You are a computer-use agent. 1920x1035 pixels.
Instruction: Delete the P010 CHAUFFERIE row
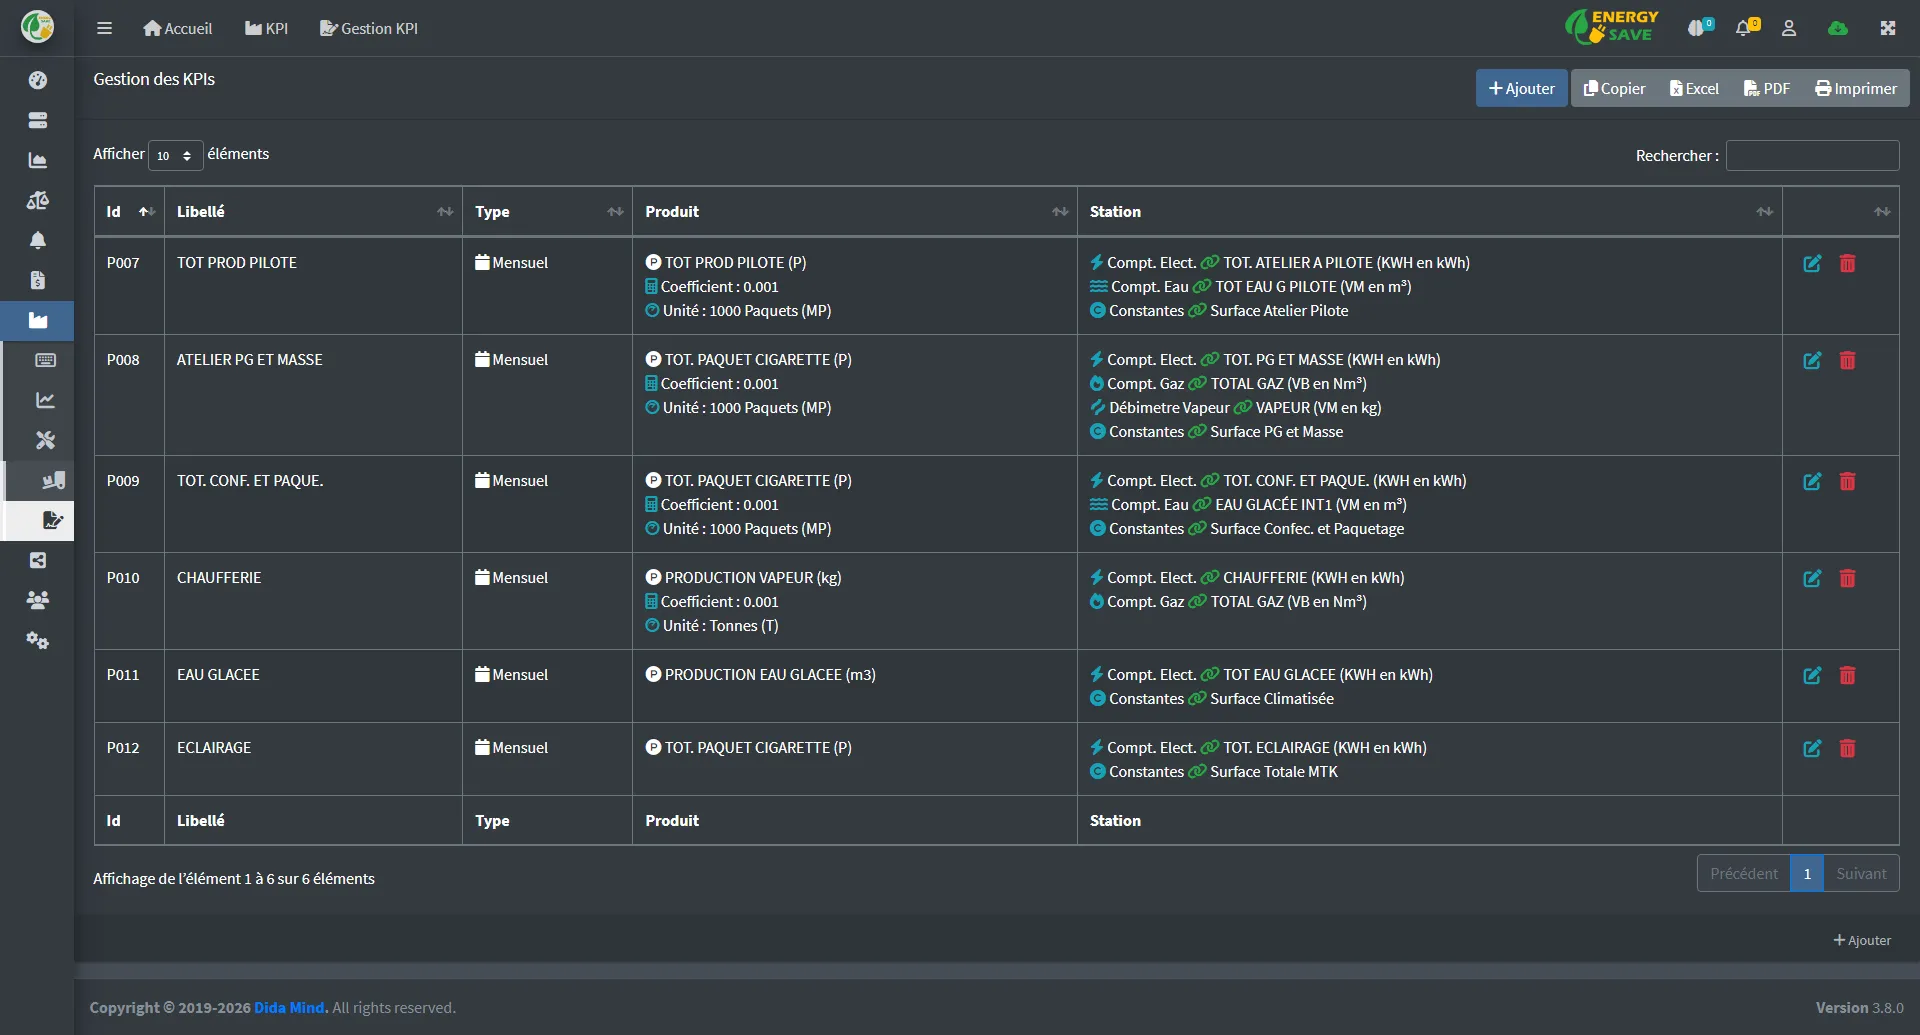coord(1847,578)
